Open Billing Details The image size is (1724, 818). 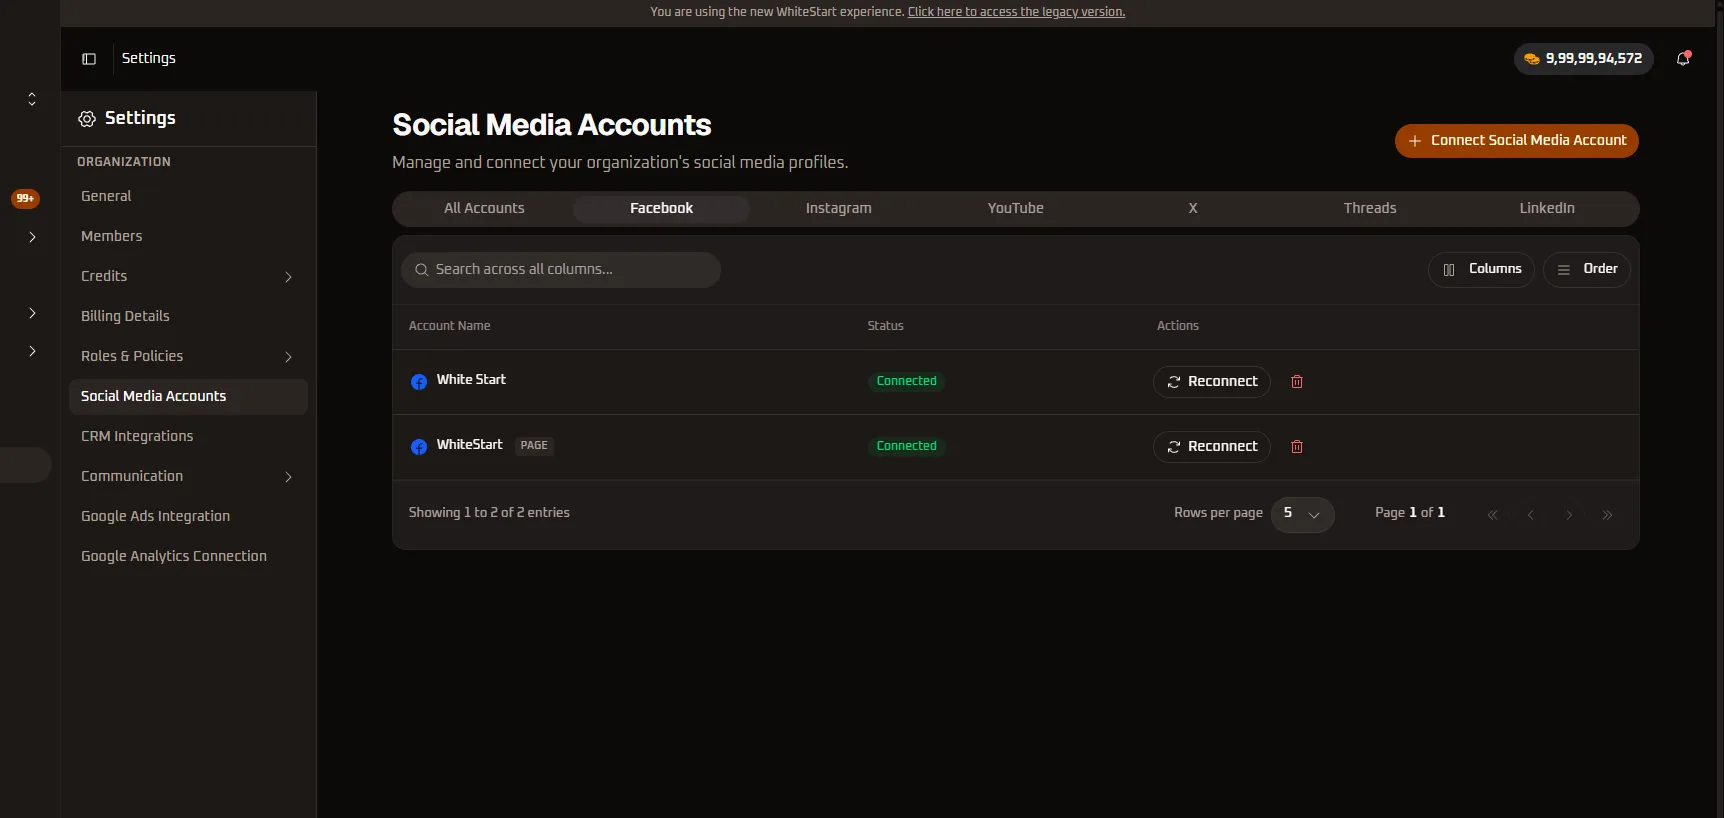[188, 316]
